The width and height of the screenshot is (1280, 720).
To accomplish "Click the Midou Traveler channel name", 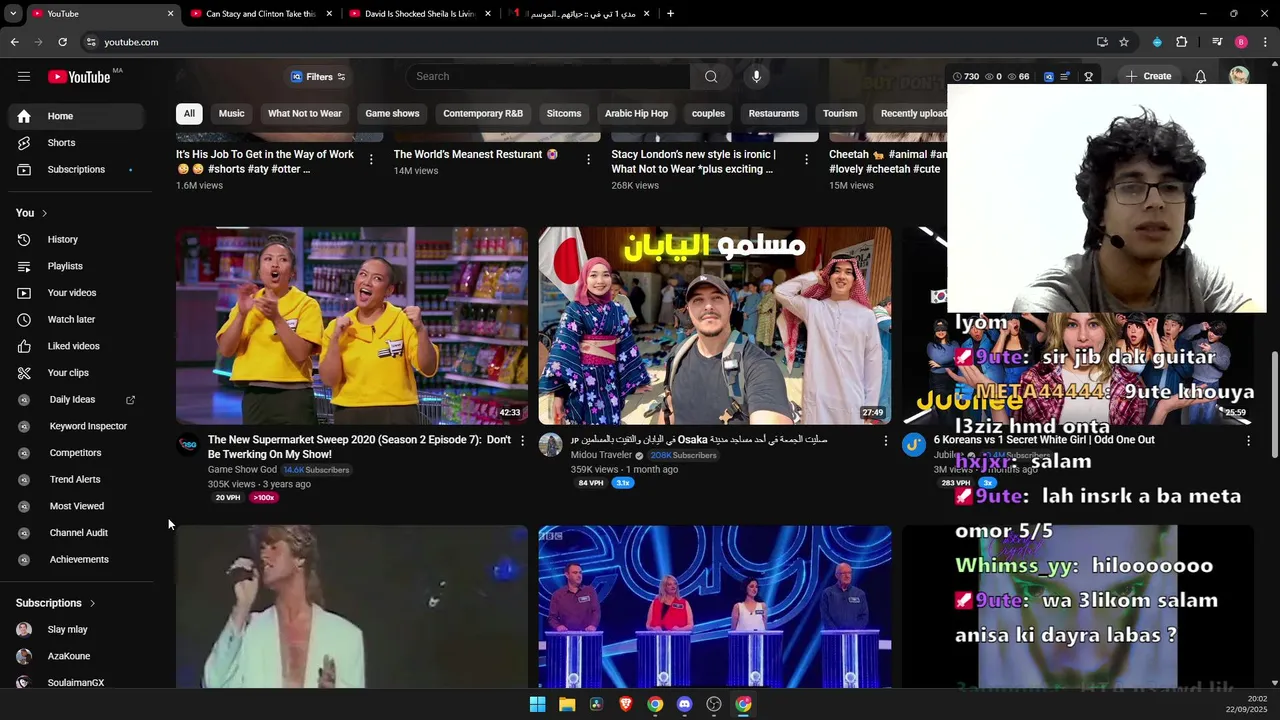I will click(601, 455).
